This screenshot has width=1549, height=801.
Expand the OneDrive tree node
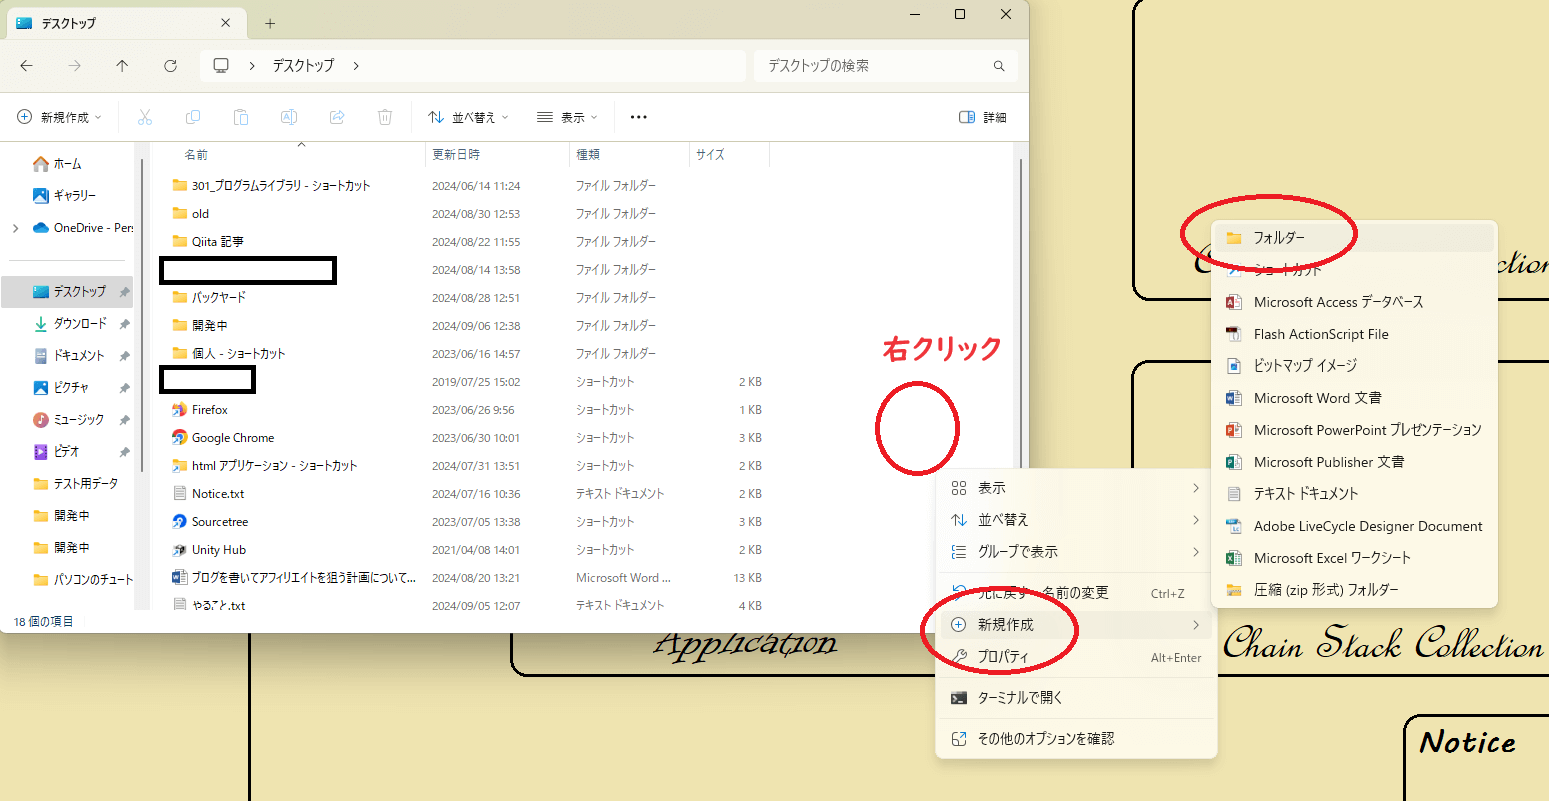(x=15, y=228)
